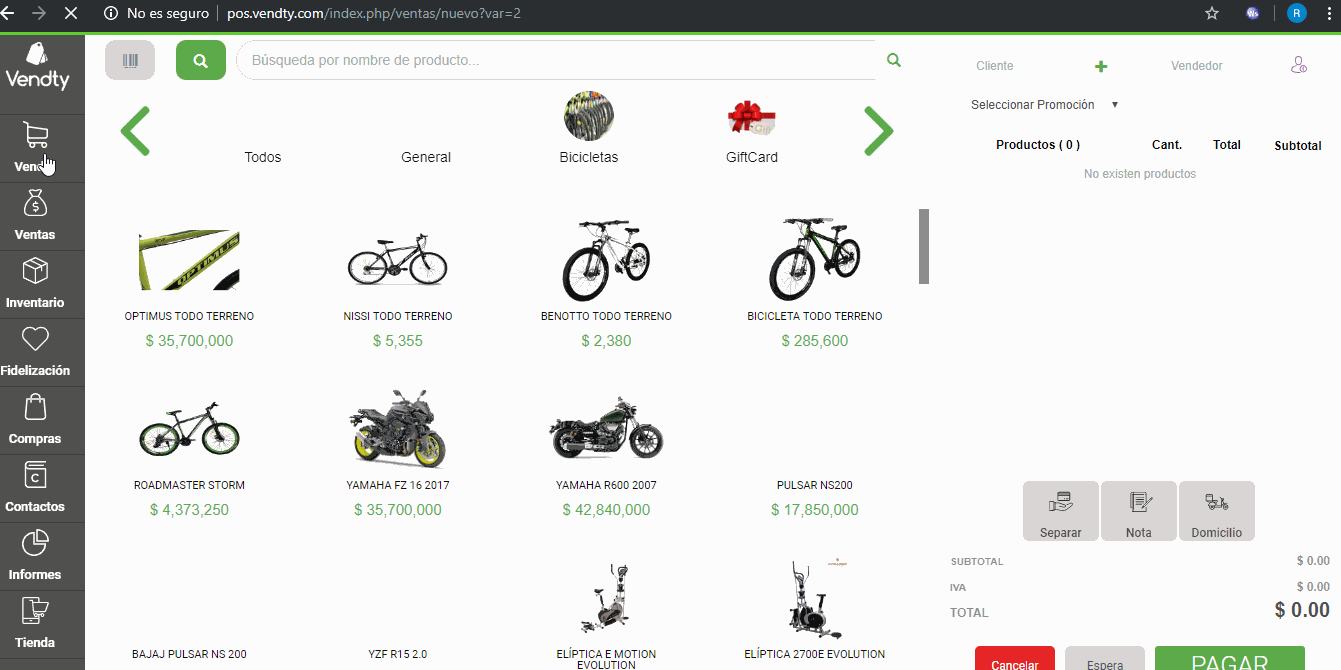Click the Subtotal column header
1341x670 pixels.
(1298, 146)
